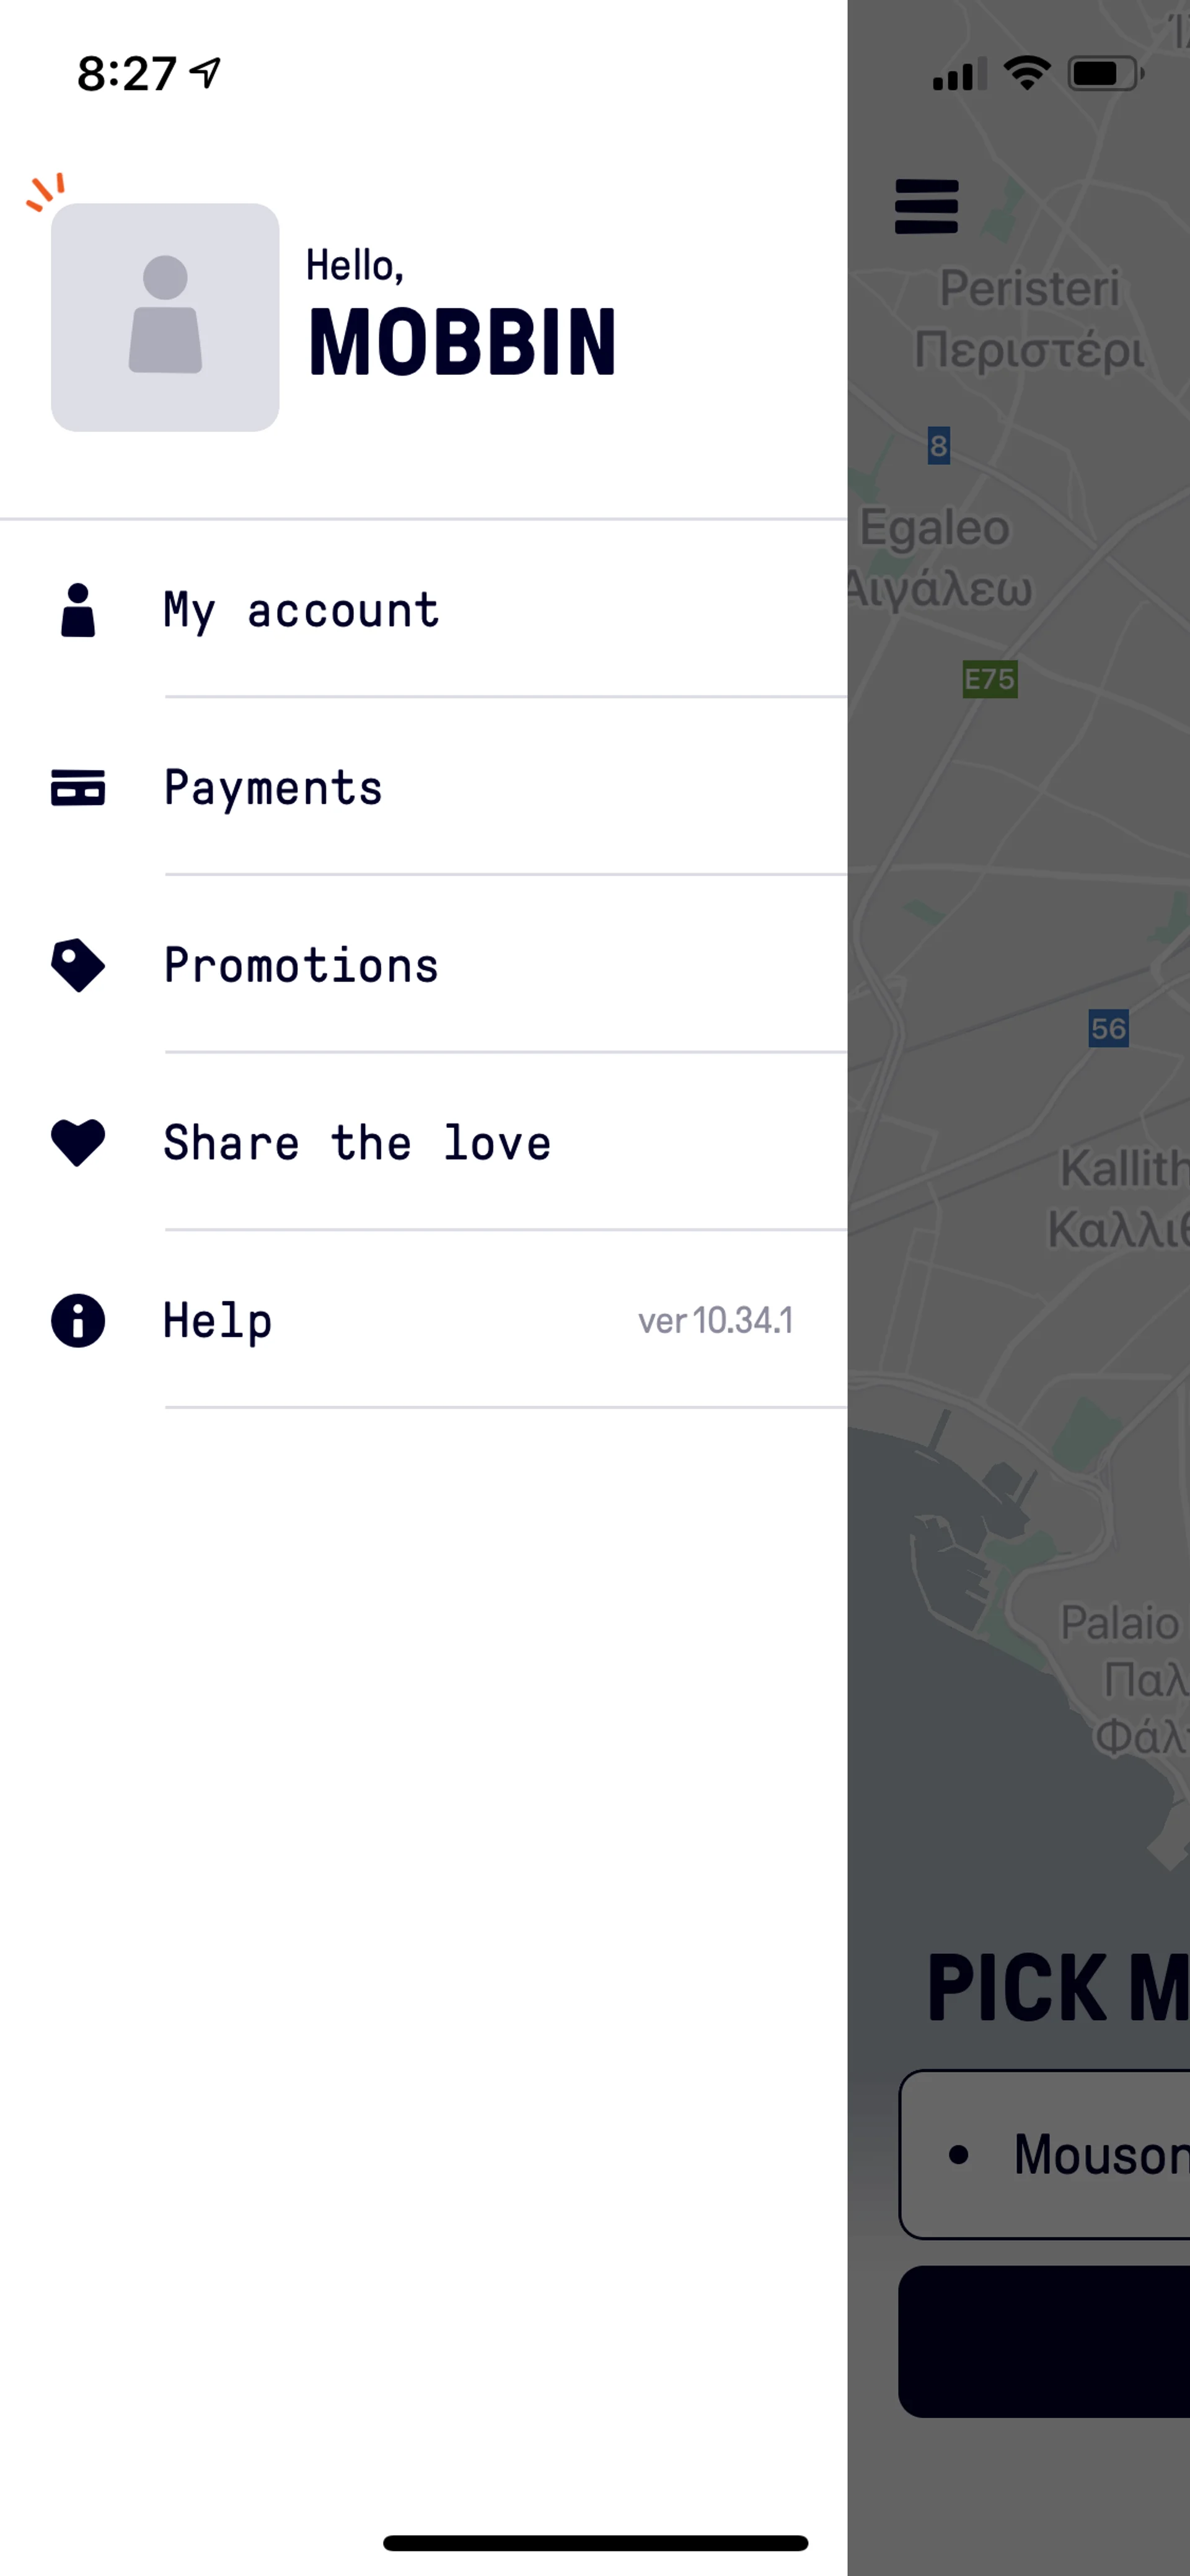
Task: Tap the MOBBIN username heading
Action: coord(462,343)
